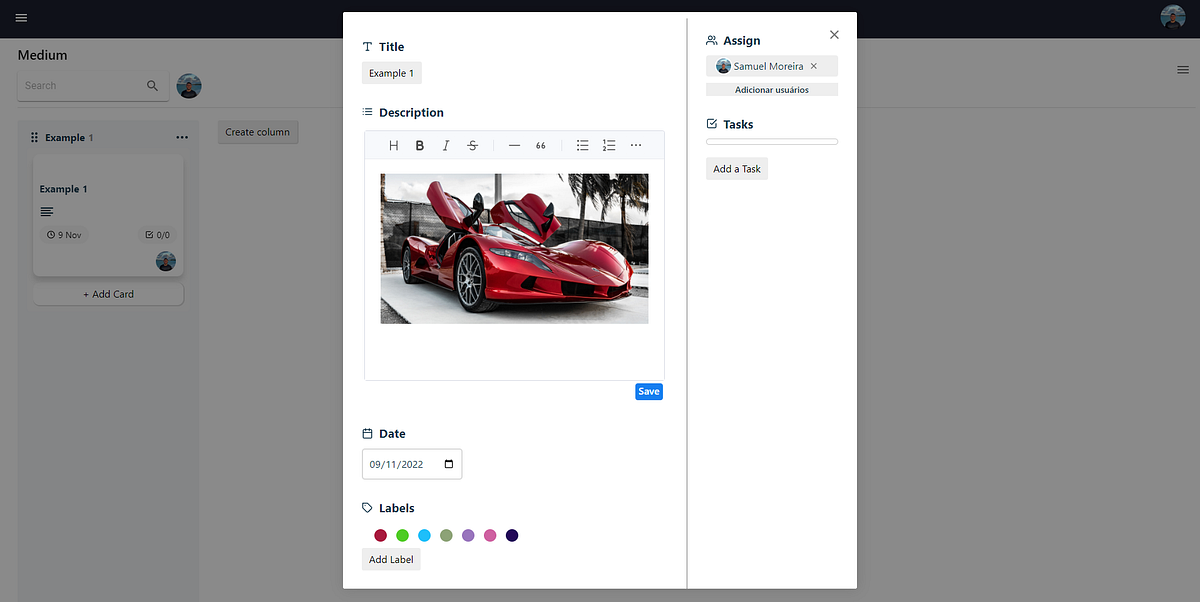The height and width of the screenshot is (602, 1200).
Task: Insert a blockquote with the quote icon
Action: coord(540,145)
